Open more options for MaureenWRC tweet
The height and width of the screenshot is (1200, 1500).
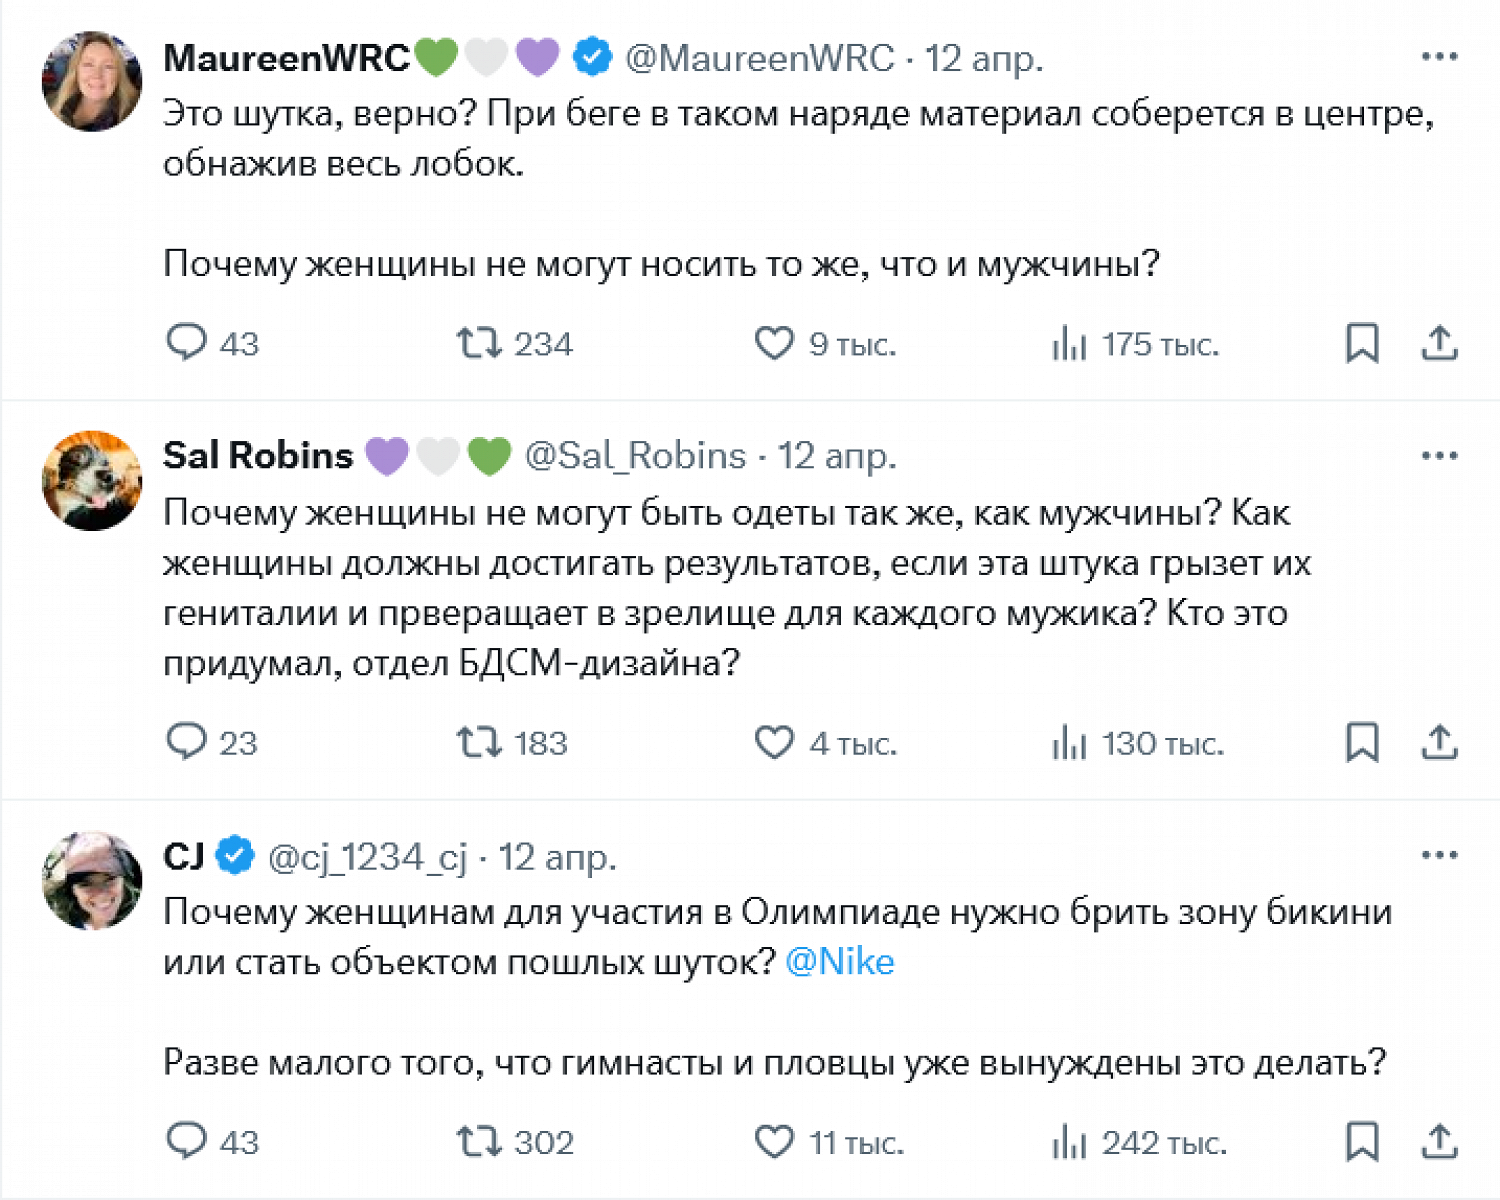[1439, 57]
